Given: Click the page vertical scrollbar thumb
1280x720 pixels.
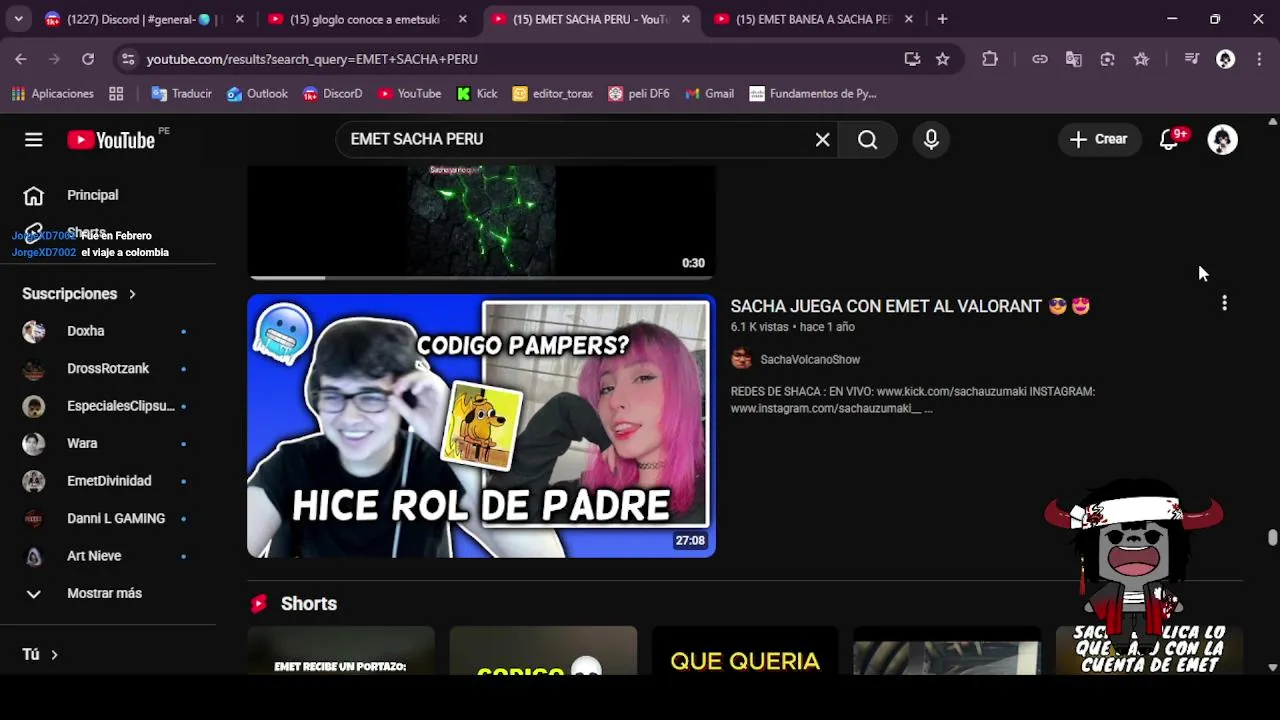Looking at the screenshot, I should click(1272, 537).
